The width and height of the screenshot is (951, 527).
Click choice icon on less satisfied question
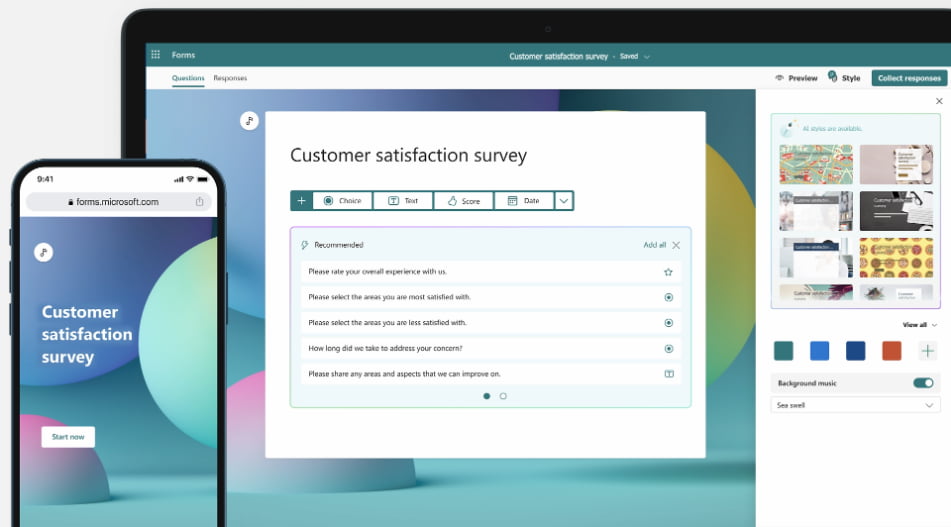tap(668, 323)
